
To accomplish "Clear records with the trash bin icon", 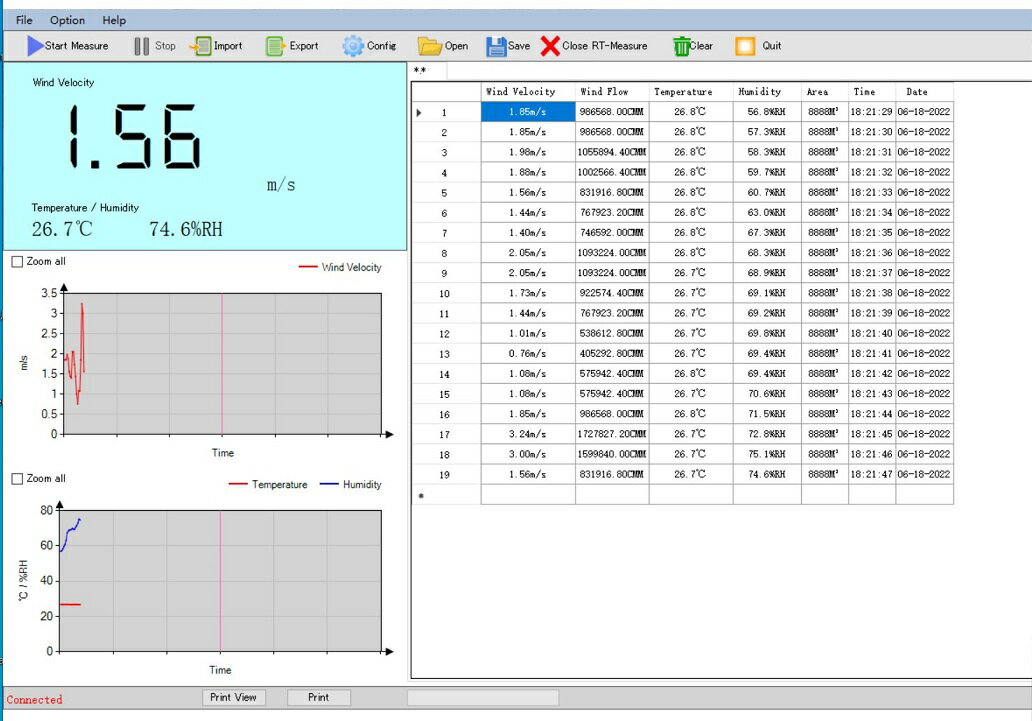I will [x=681, y=46].
